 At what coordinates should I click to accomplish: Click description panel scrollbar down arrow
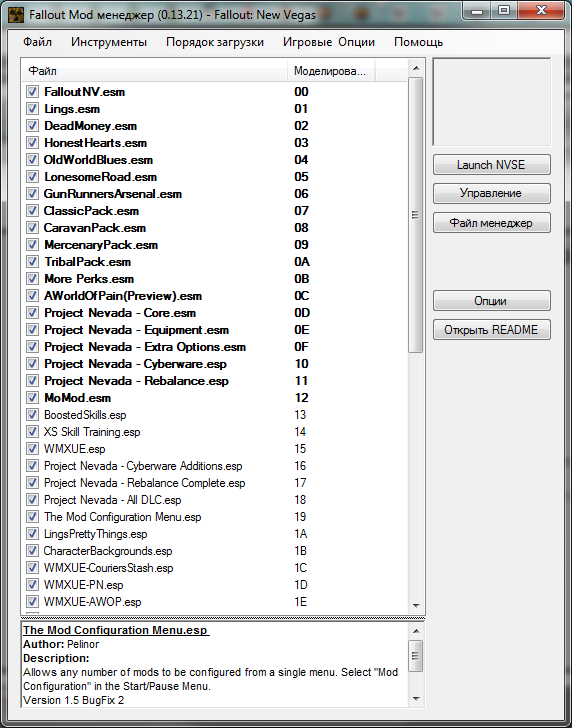[x=416, y=698]
